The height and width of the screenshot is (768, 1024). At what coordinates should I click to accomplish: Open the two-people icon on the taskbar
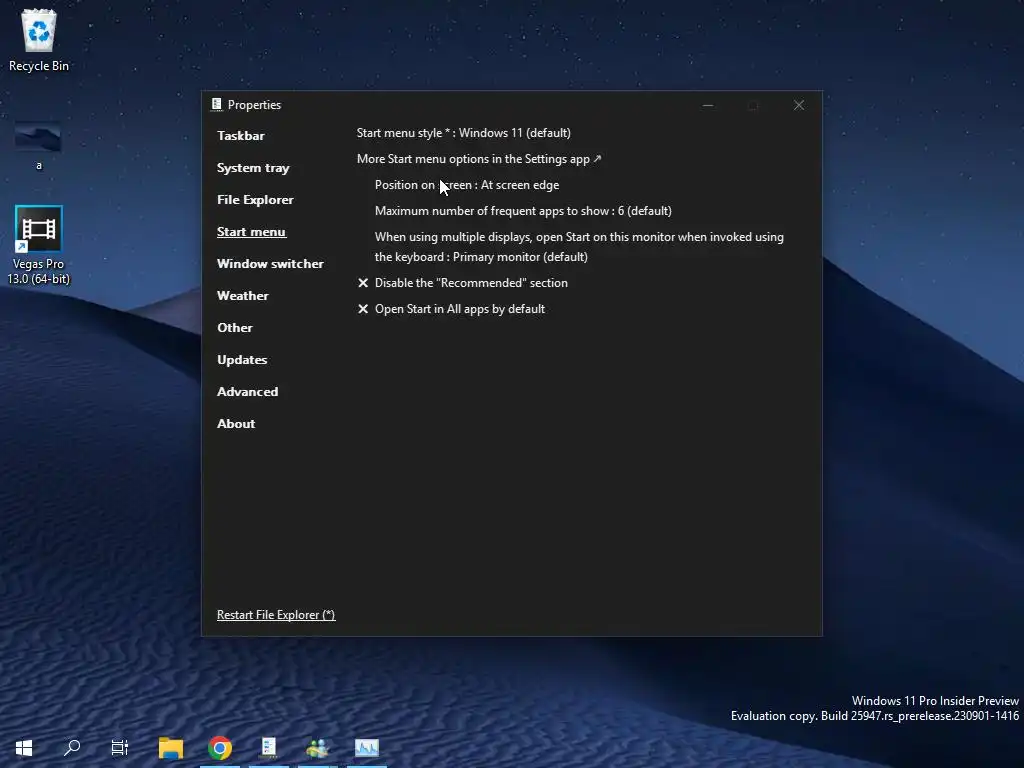(317, 748)
